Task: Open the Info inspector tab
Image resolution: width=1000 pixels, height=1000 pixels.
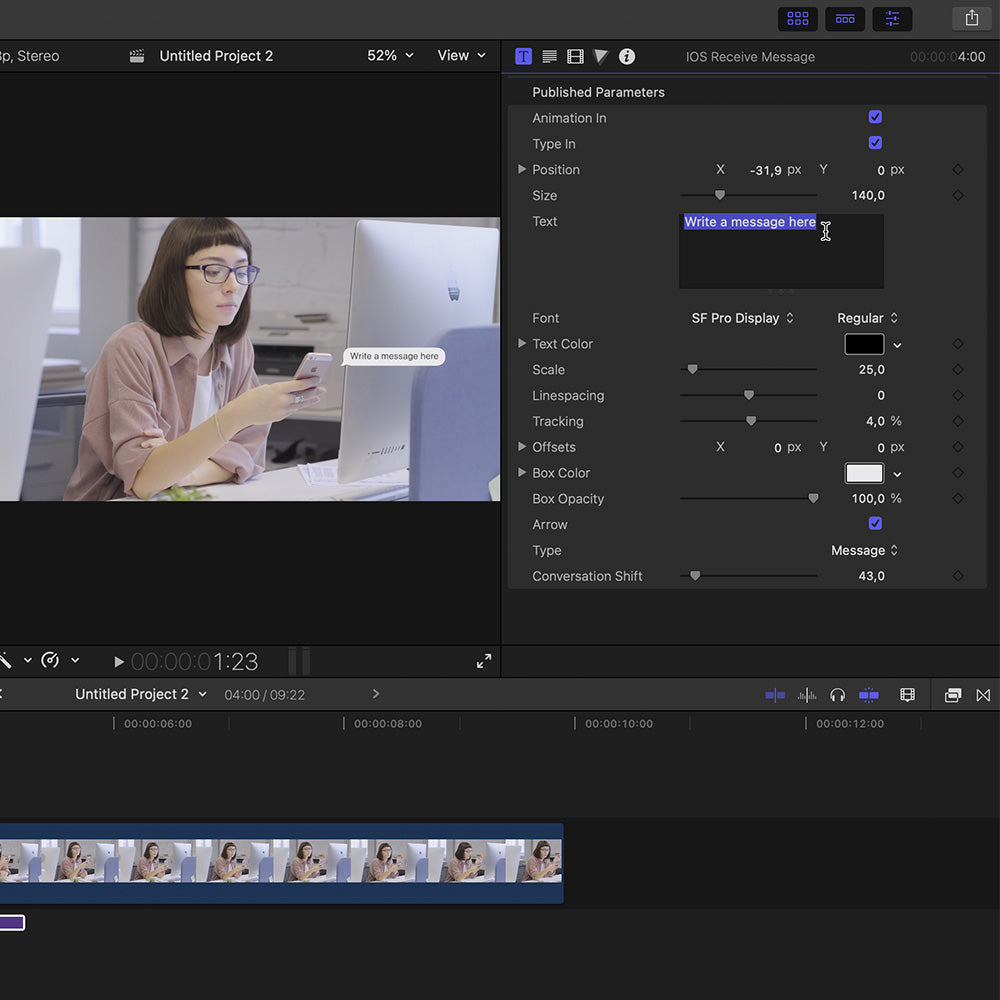Action: [x=627, y=57]
